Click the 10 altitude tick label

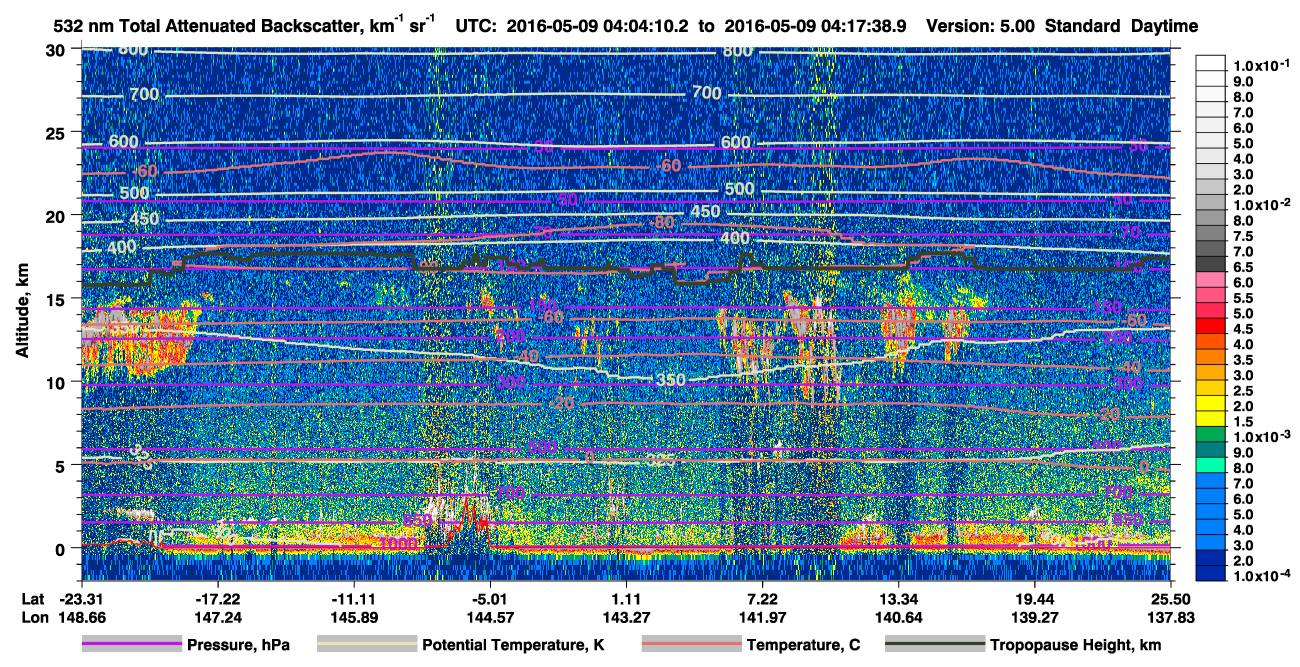(56, 382)
